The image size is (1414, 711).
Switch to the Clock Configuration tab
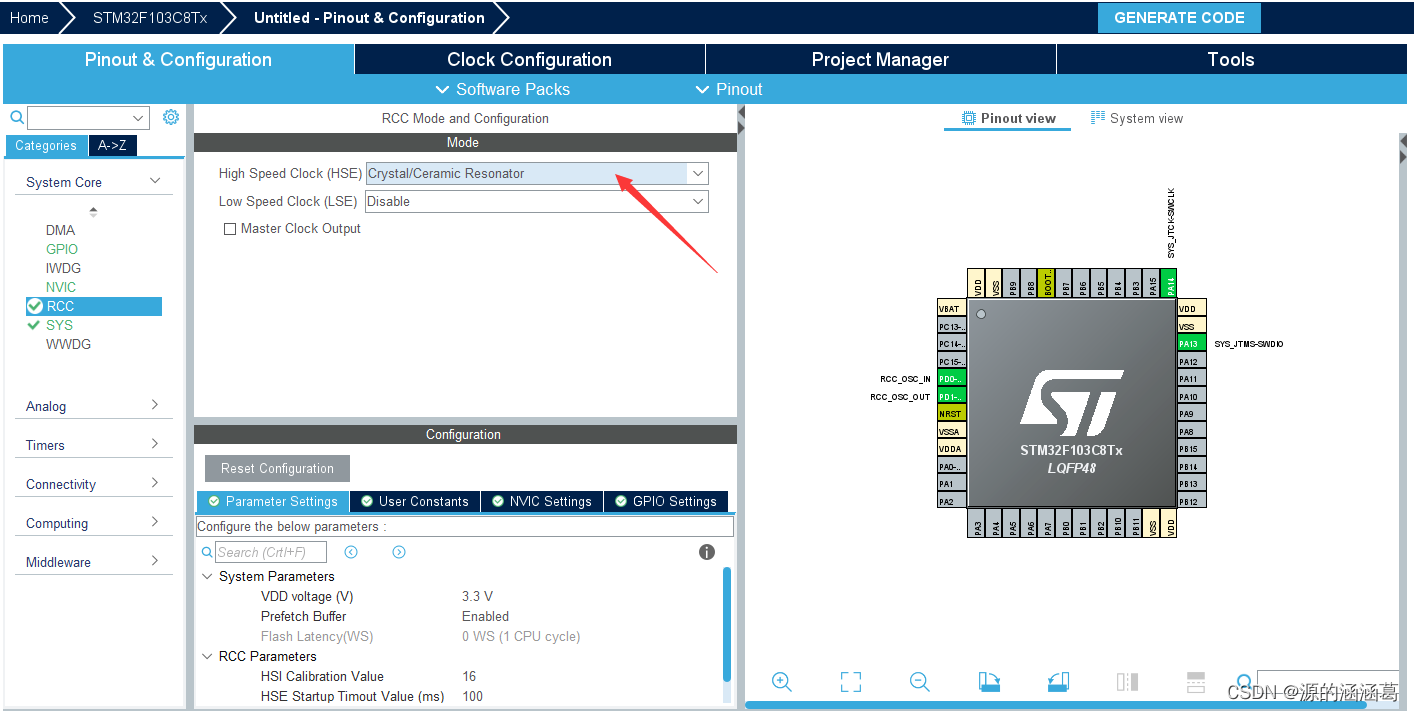[529, 59]
